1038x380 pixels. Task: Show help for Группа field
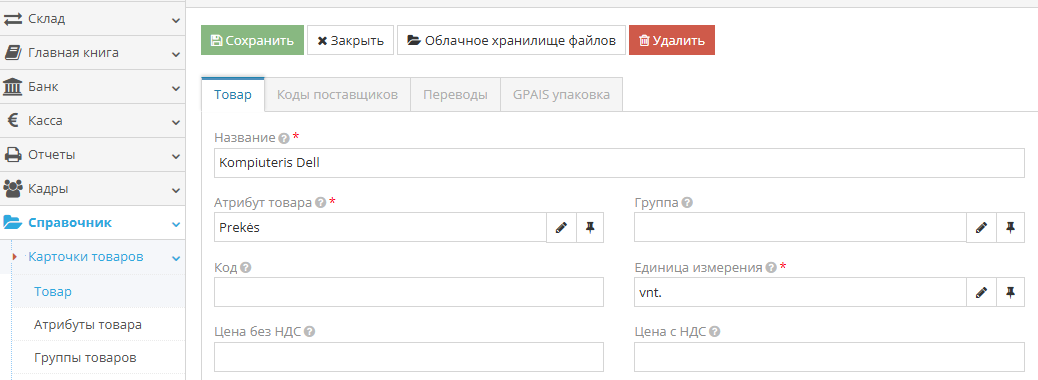click(687, 203)
